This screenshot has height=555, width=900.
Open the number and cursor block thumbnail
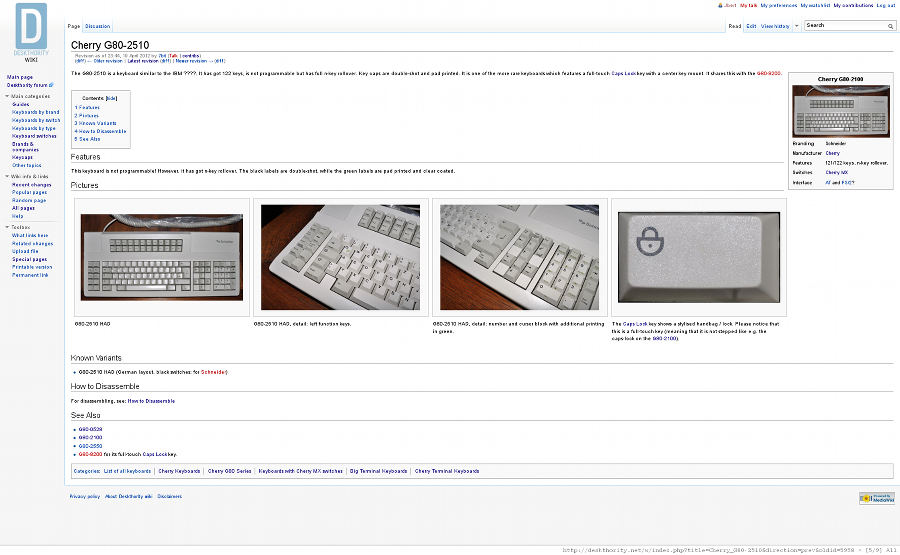coord(519,257)
